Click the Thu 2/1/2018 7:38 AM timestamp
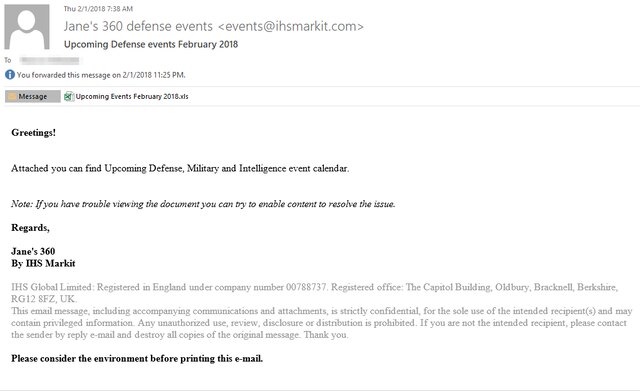 click(98, 9)
